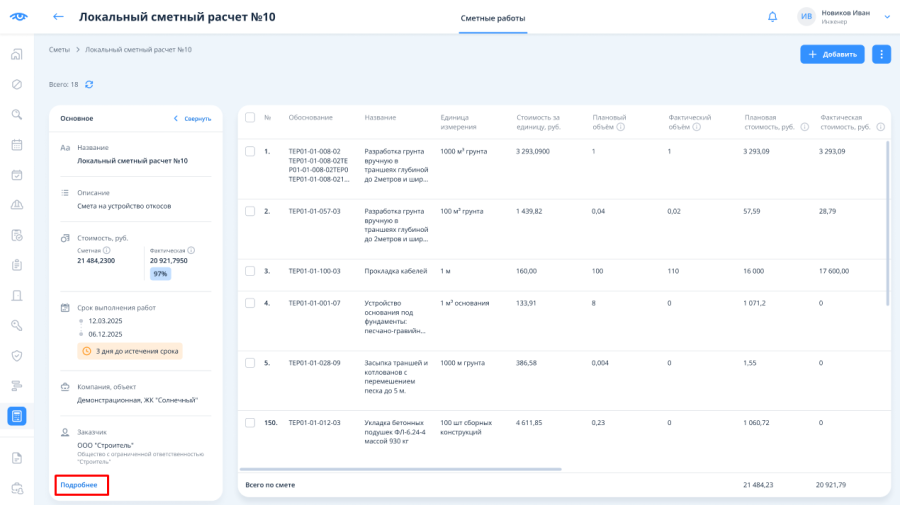Tick the checkbox for row 1
Viewport: 900px width, 505px height.
click(x=250, y=152)
